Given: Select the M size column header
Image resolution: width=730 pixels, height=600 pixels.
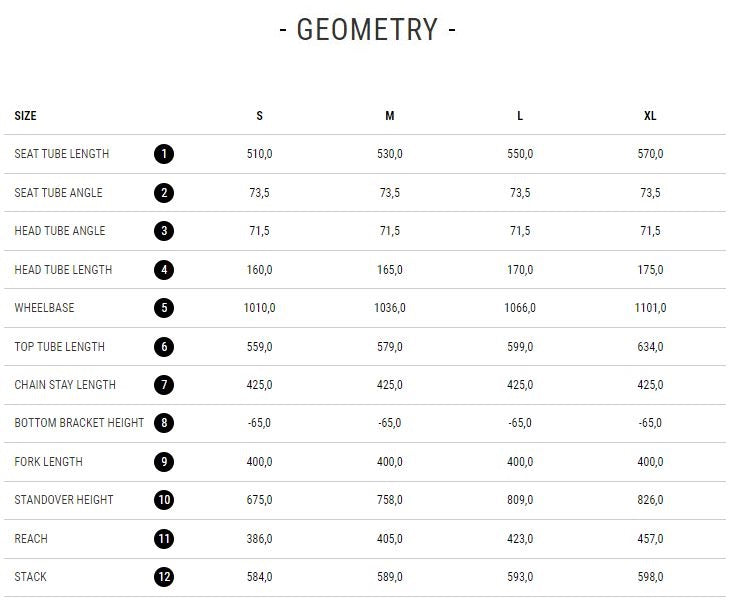Looking at the screenshot, I should click(x=390, y=116).
